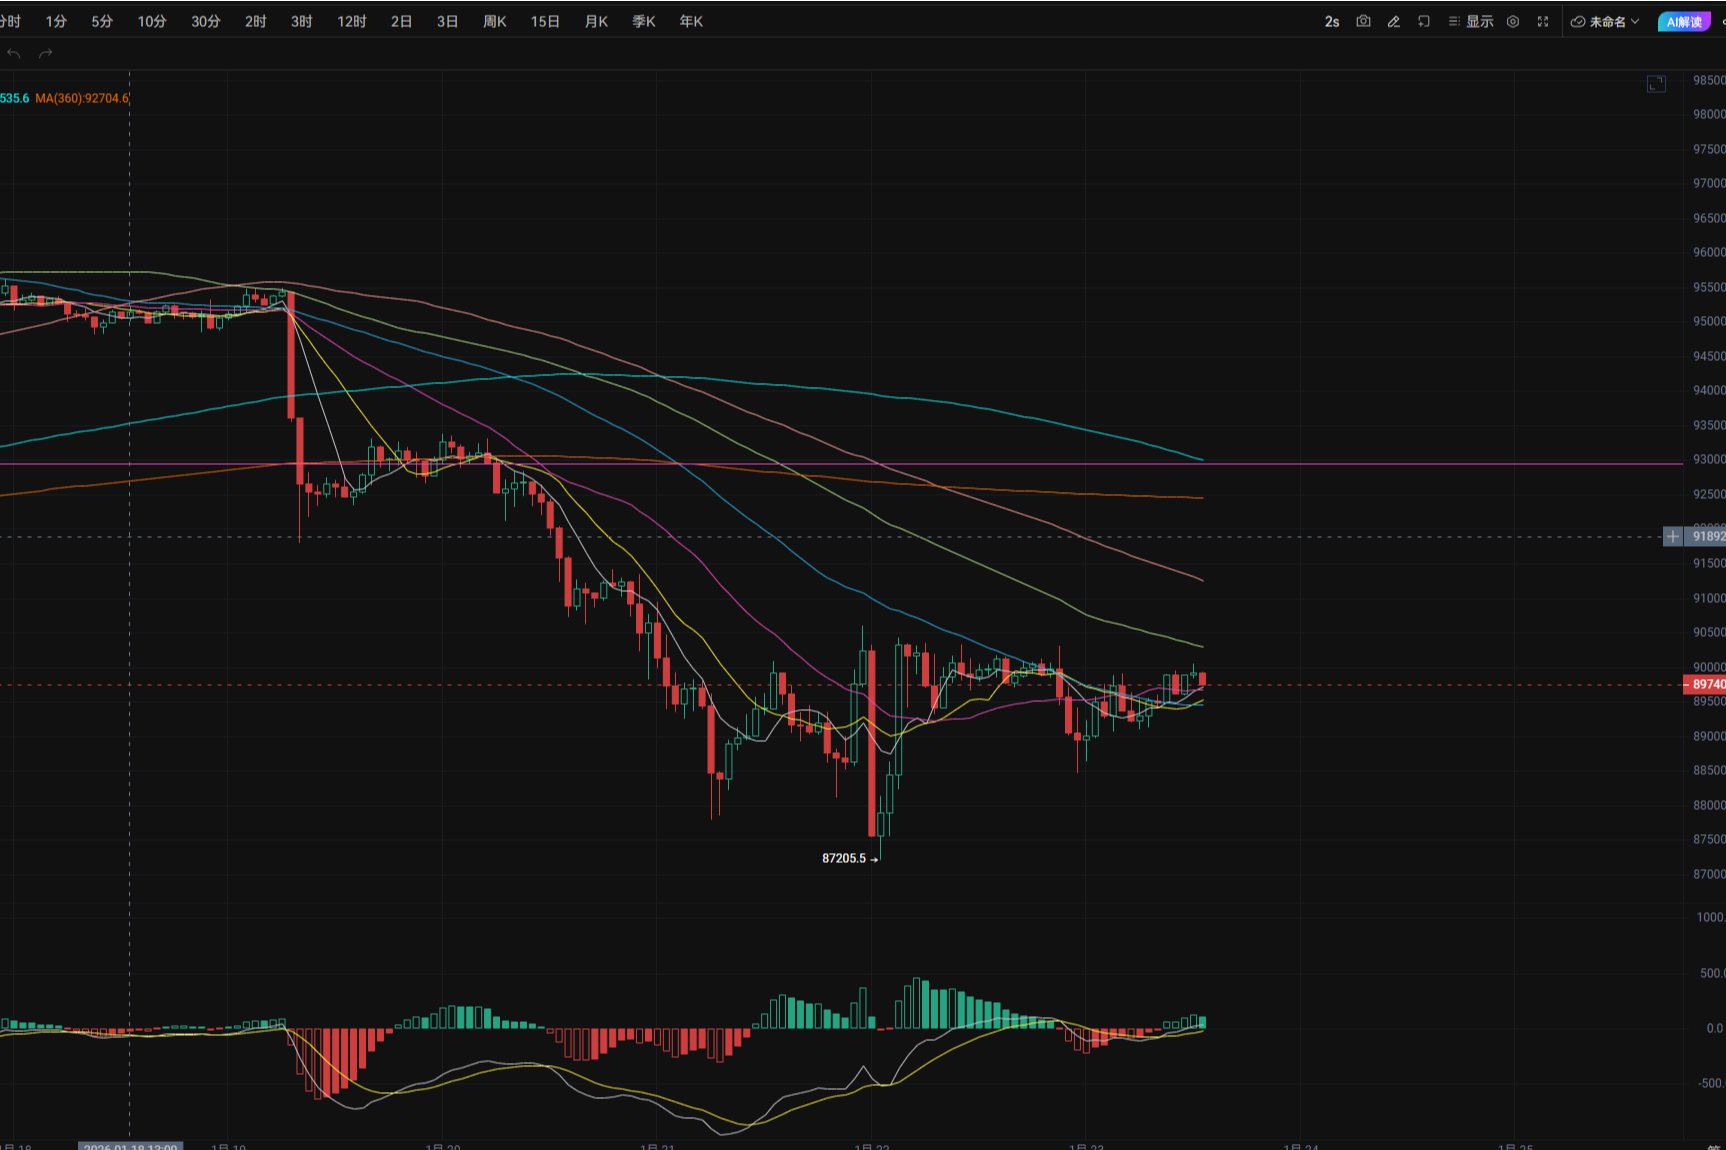Select the 12时 interval
The image size is (1726, 1150).
[x=351, y=21]
